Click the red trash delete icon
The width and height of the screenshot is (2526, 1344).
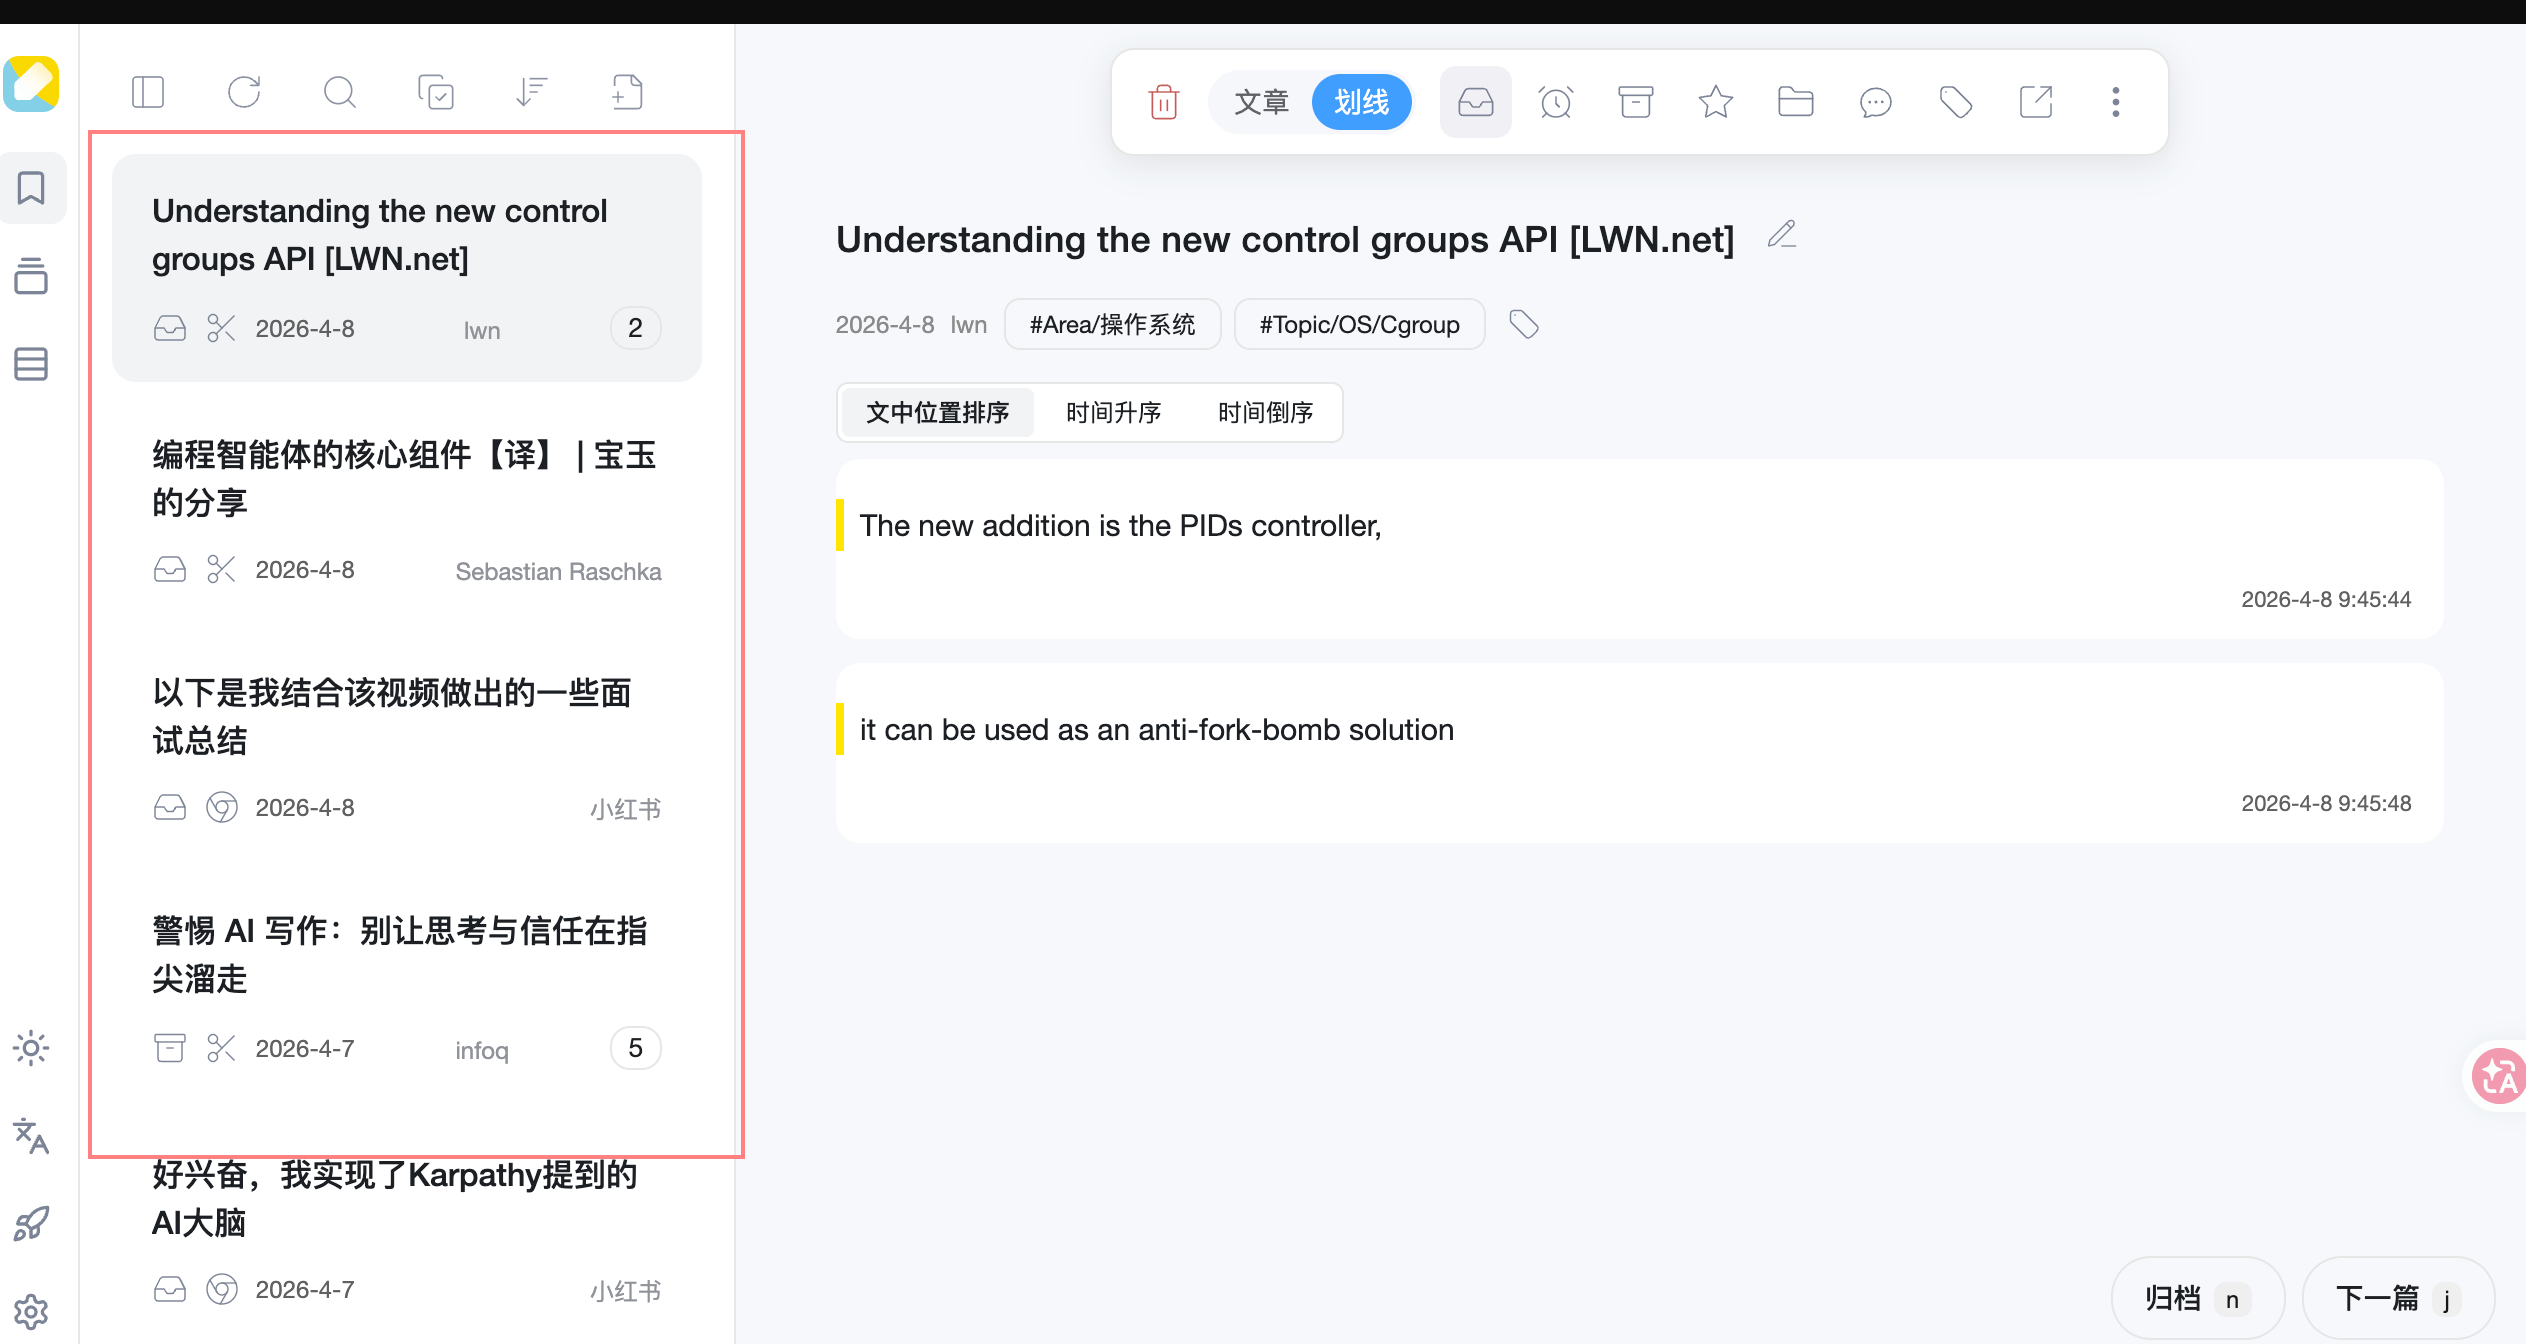[x=1163, y=102]
